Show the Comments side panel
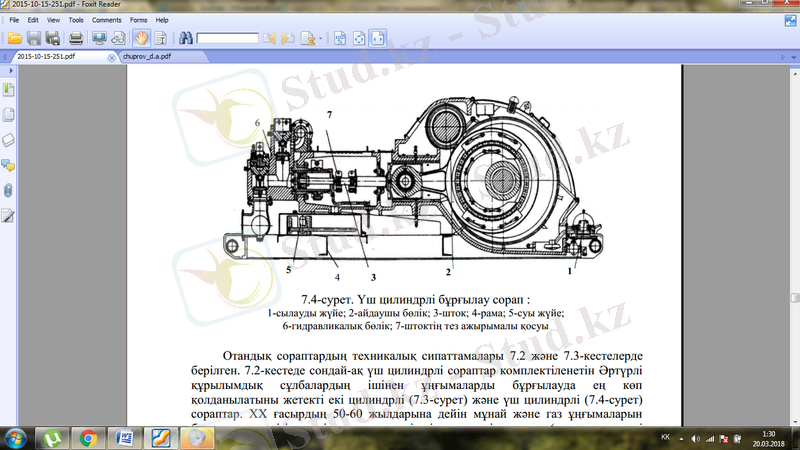The height and width of the screenshot is (450, 800). [x=8, y=165]
